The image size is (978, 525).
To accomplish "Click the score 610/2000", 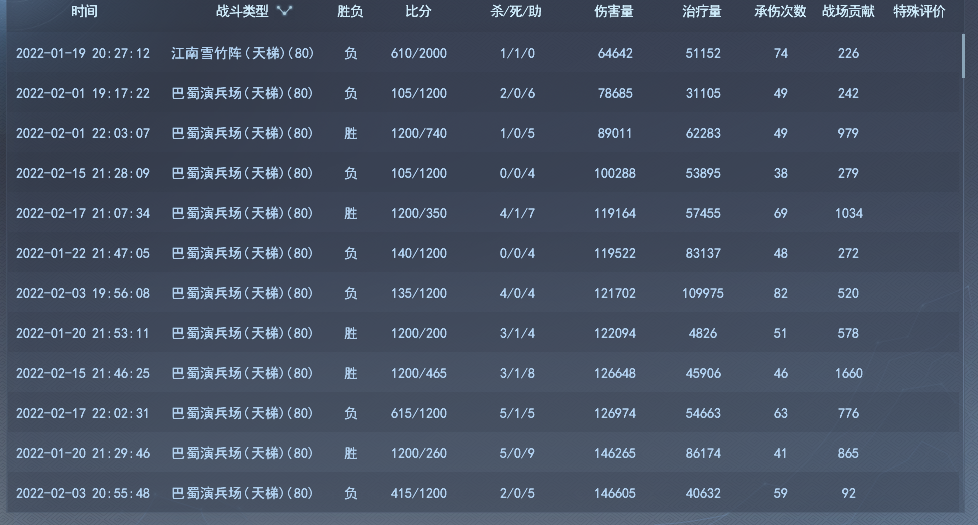I will 419,54.
